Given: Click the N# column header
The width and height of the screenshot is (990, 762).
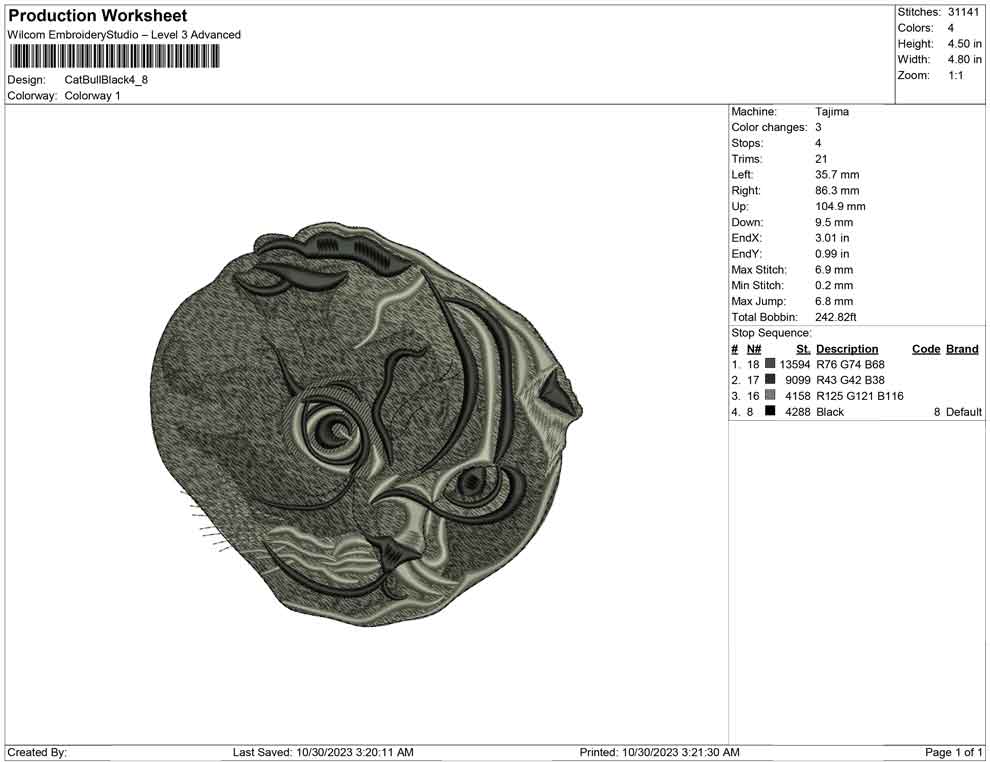Looking at the screenshot, I should (x=754, y=349).
